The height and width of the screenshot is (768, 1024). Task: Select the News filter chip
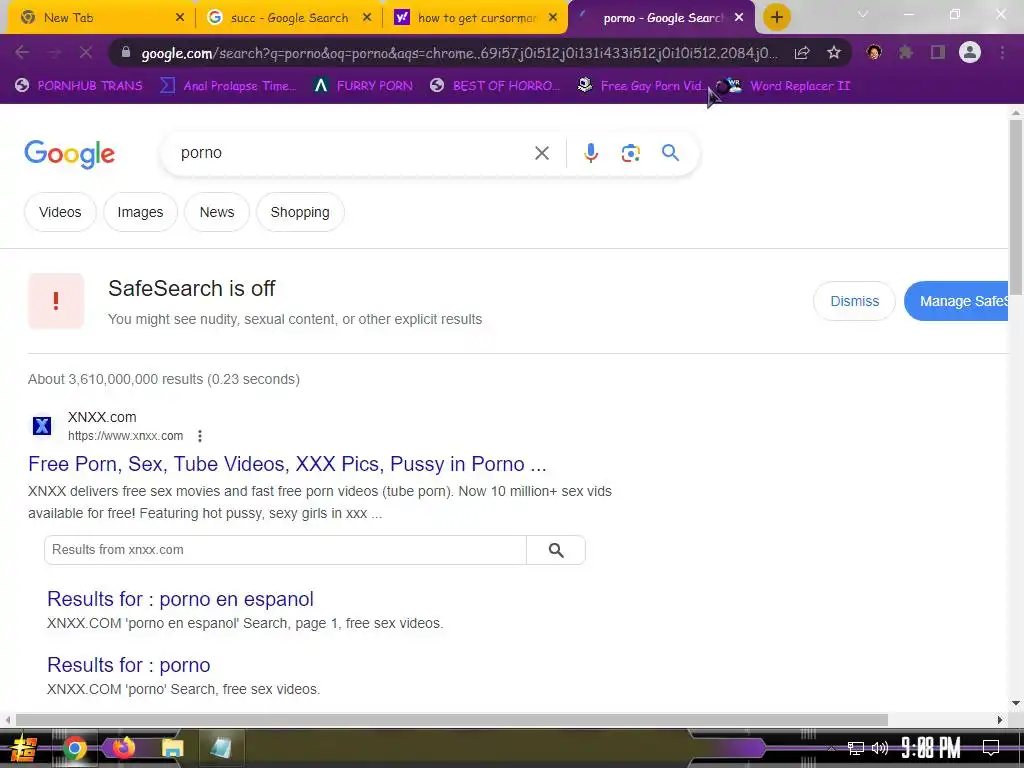pyautogui.click(x=217, y=212)
